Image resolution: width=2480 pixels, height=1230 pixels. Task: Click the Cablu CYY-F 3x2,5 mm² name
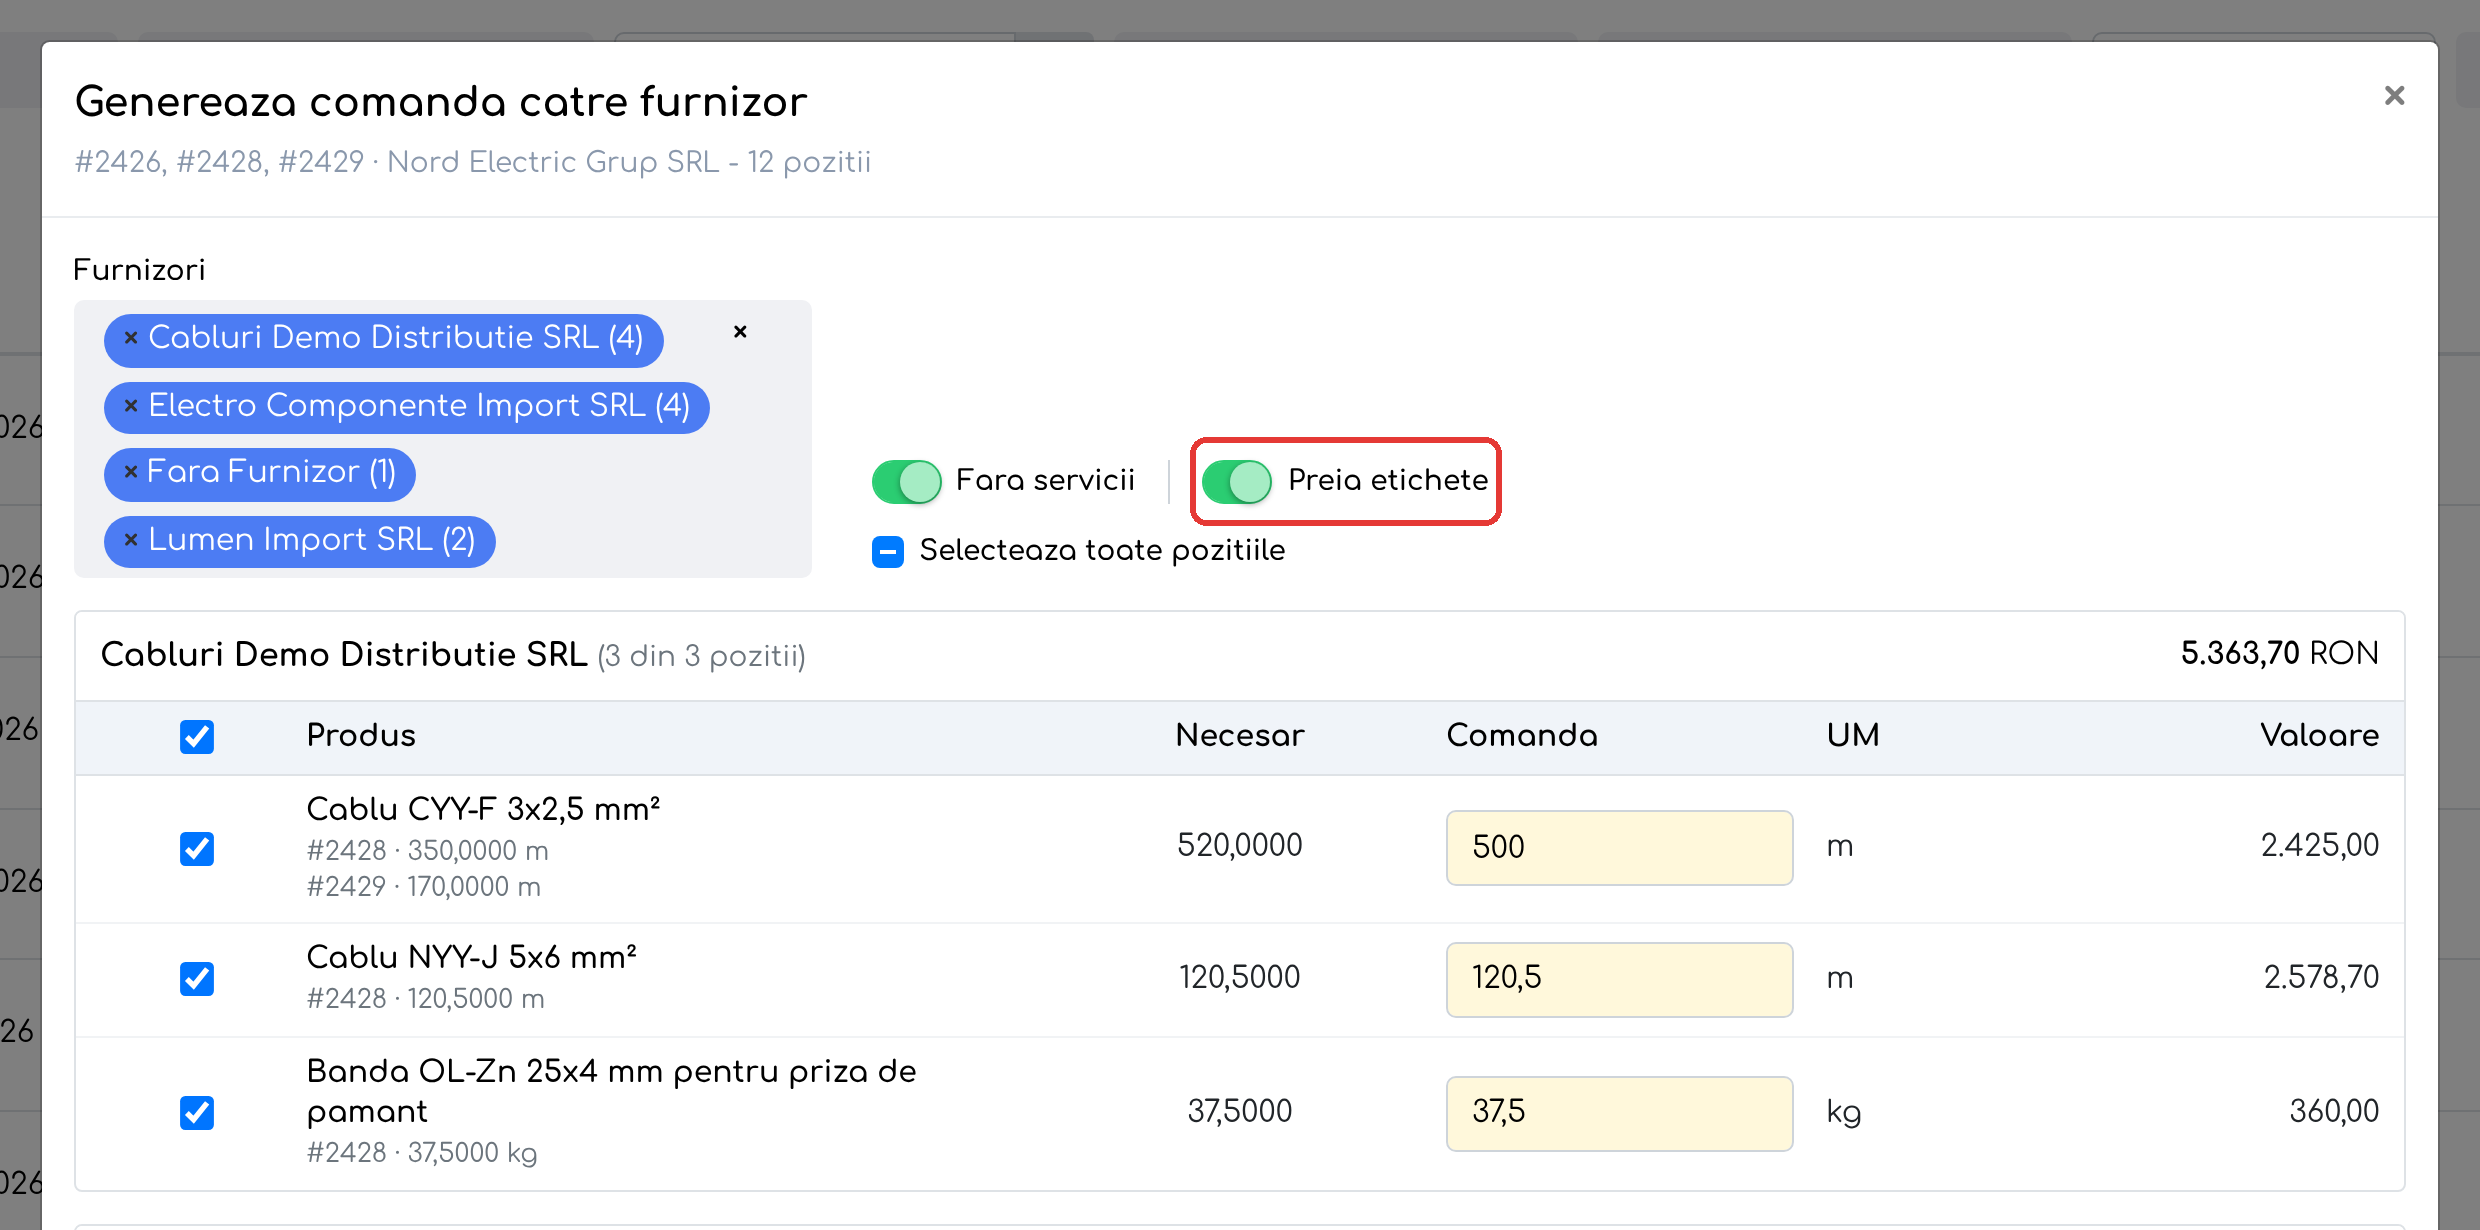pos(483,809)
